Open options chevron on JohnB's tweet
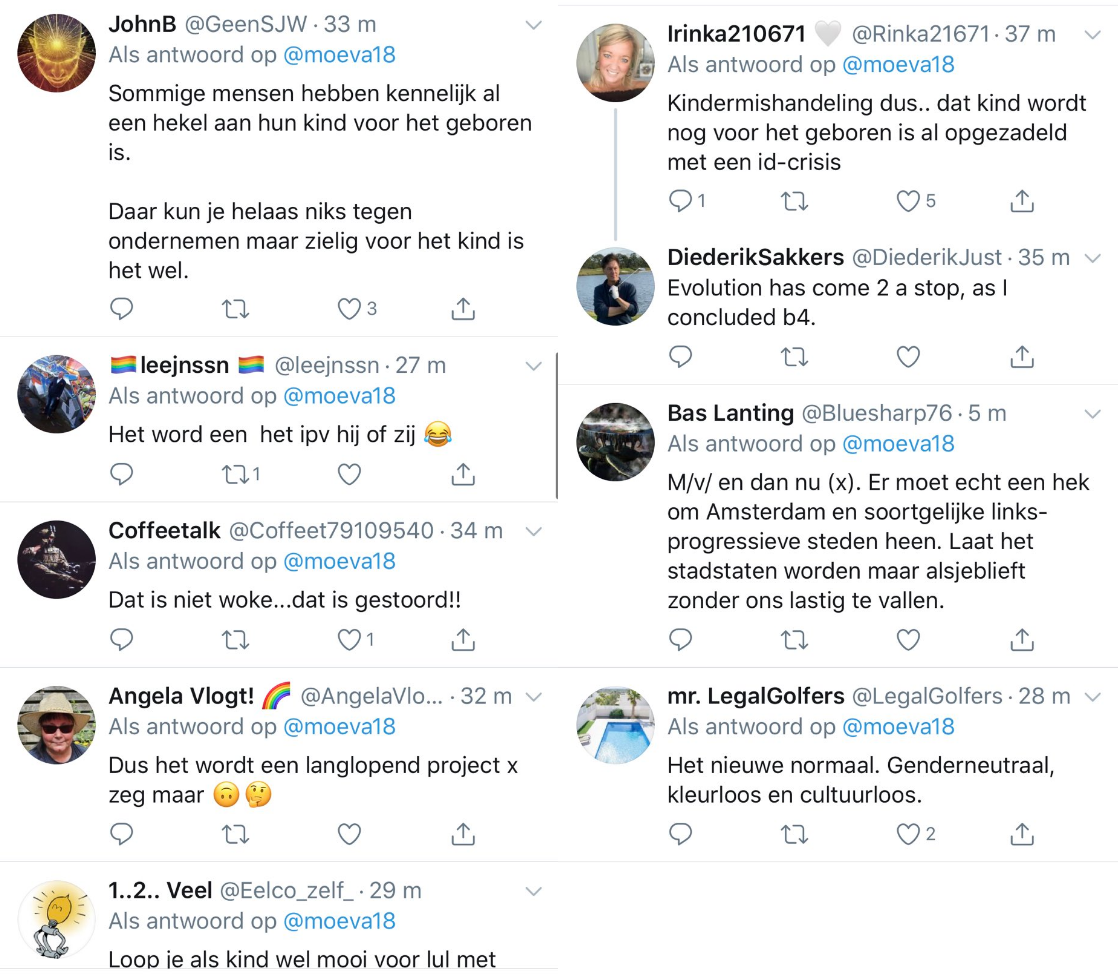Screen dimensions: 1118x976 (x=534, y=25)
